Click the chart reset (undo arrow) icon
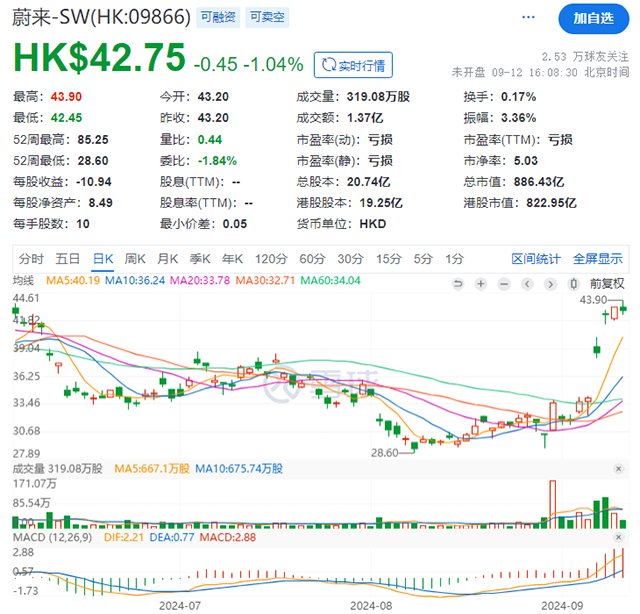 [458, 284]
